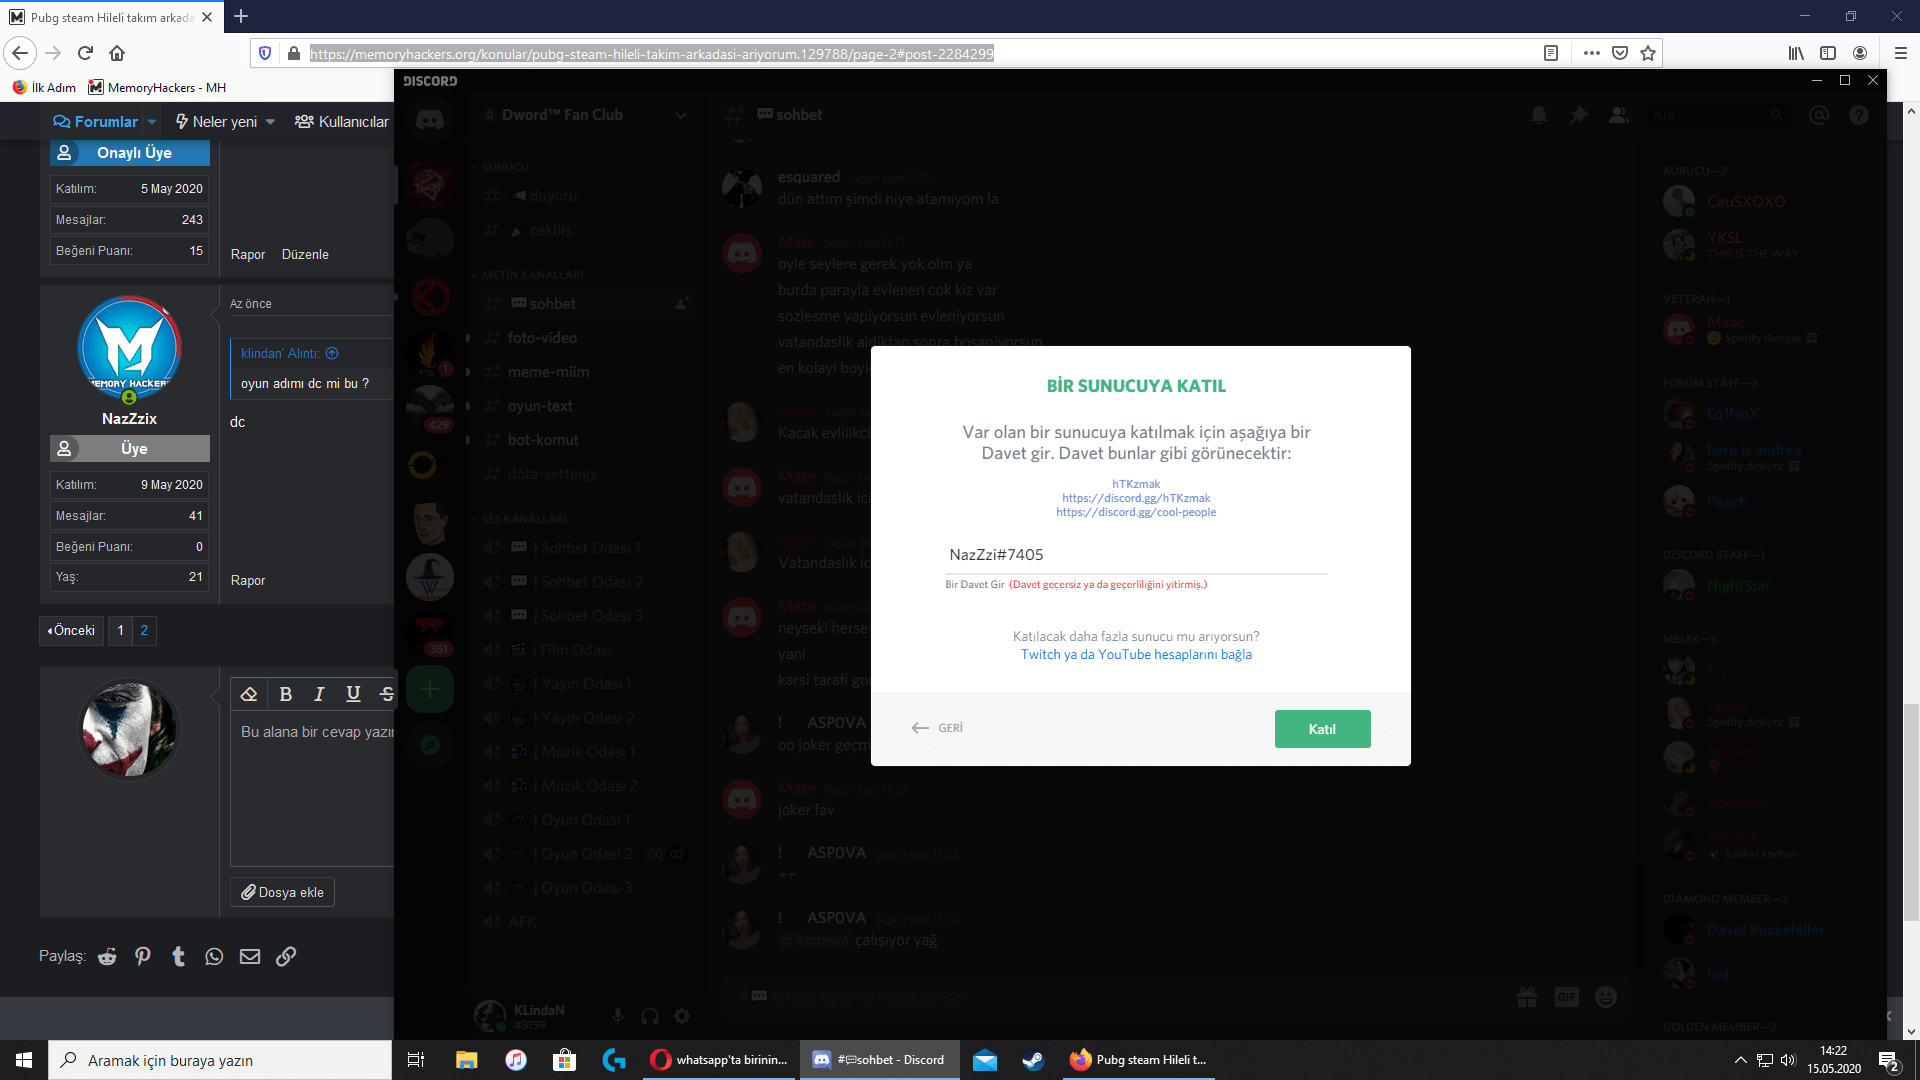Open Action Center notifications
The image size is (1920, 1080).
click(x=1889, y=1060)
